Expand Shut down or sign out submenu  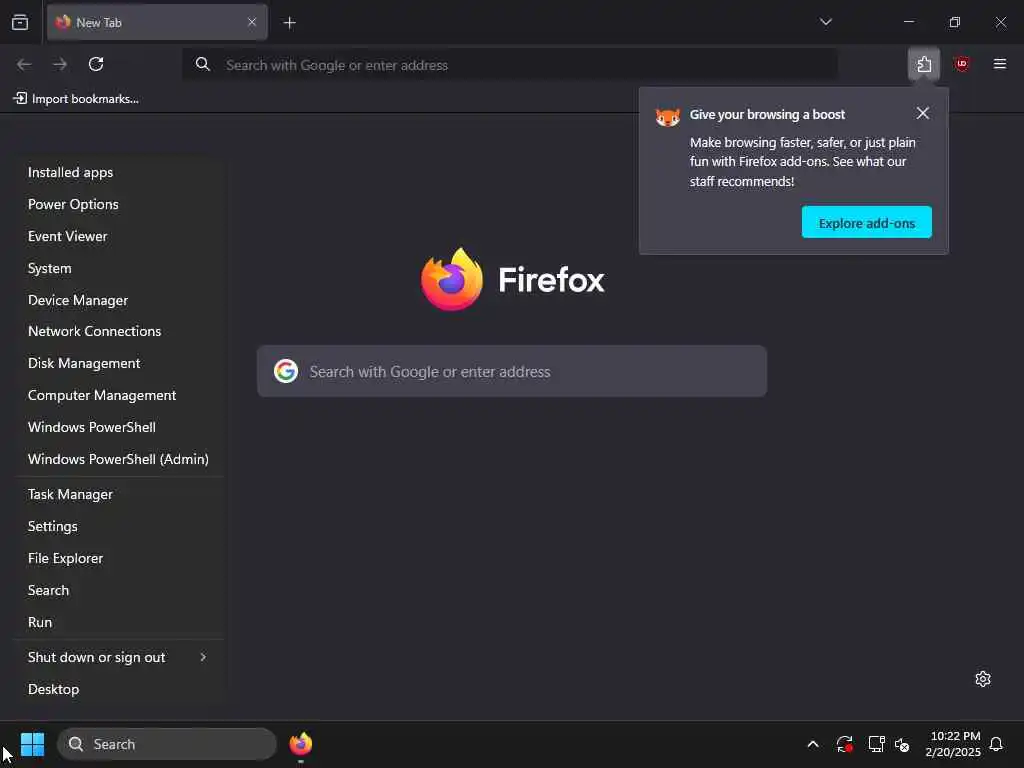point(119,657)
